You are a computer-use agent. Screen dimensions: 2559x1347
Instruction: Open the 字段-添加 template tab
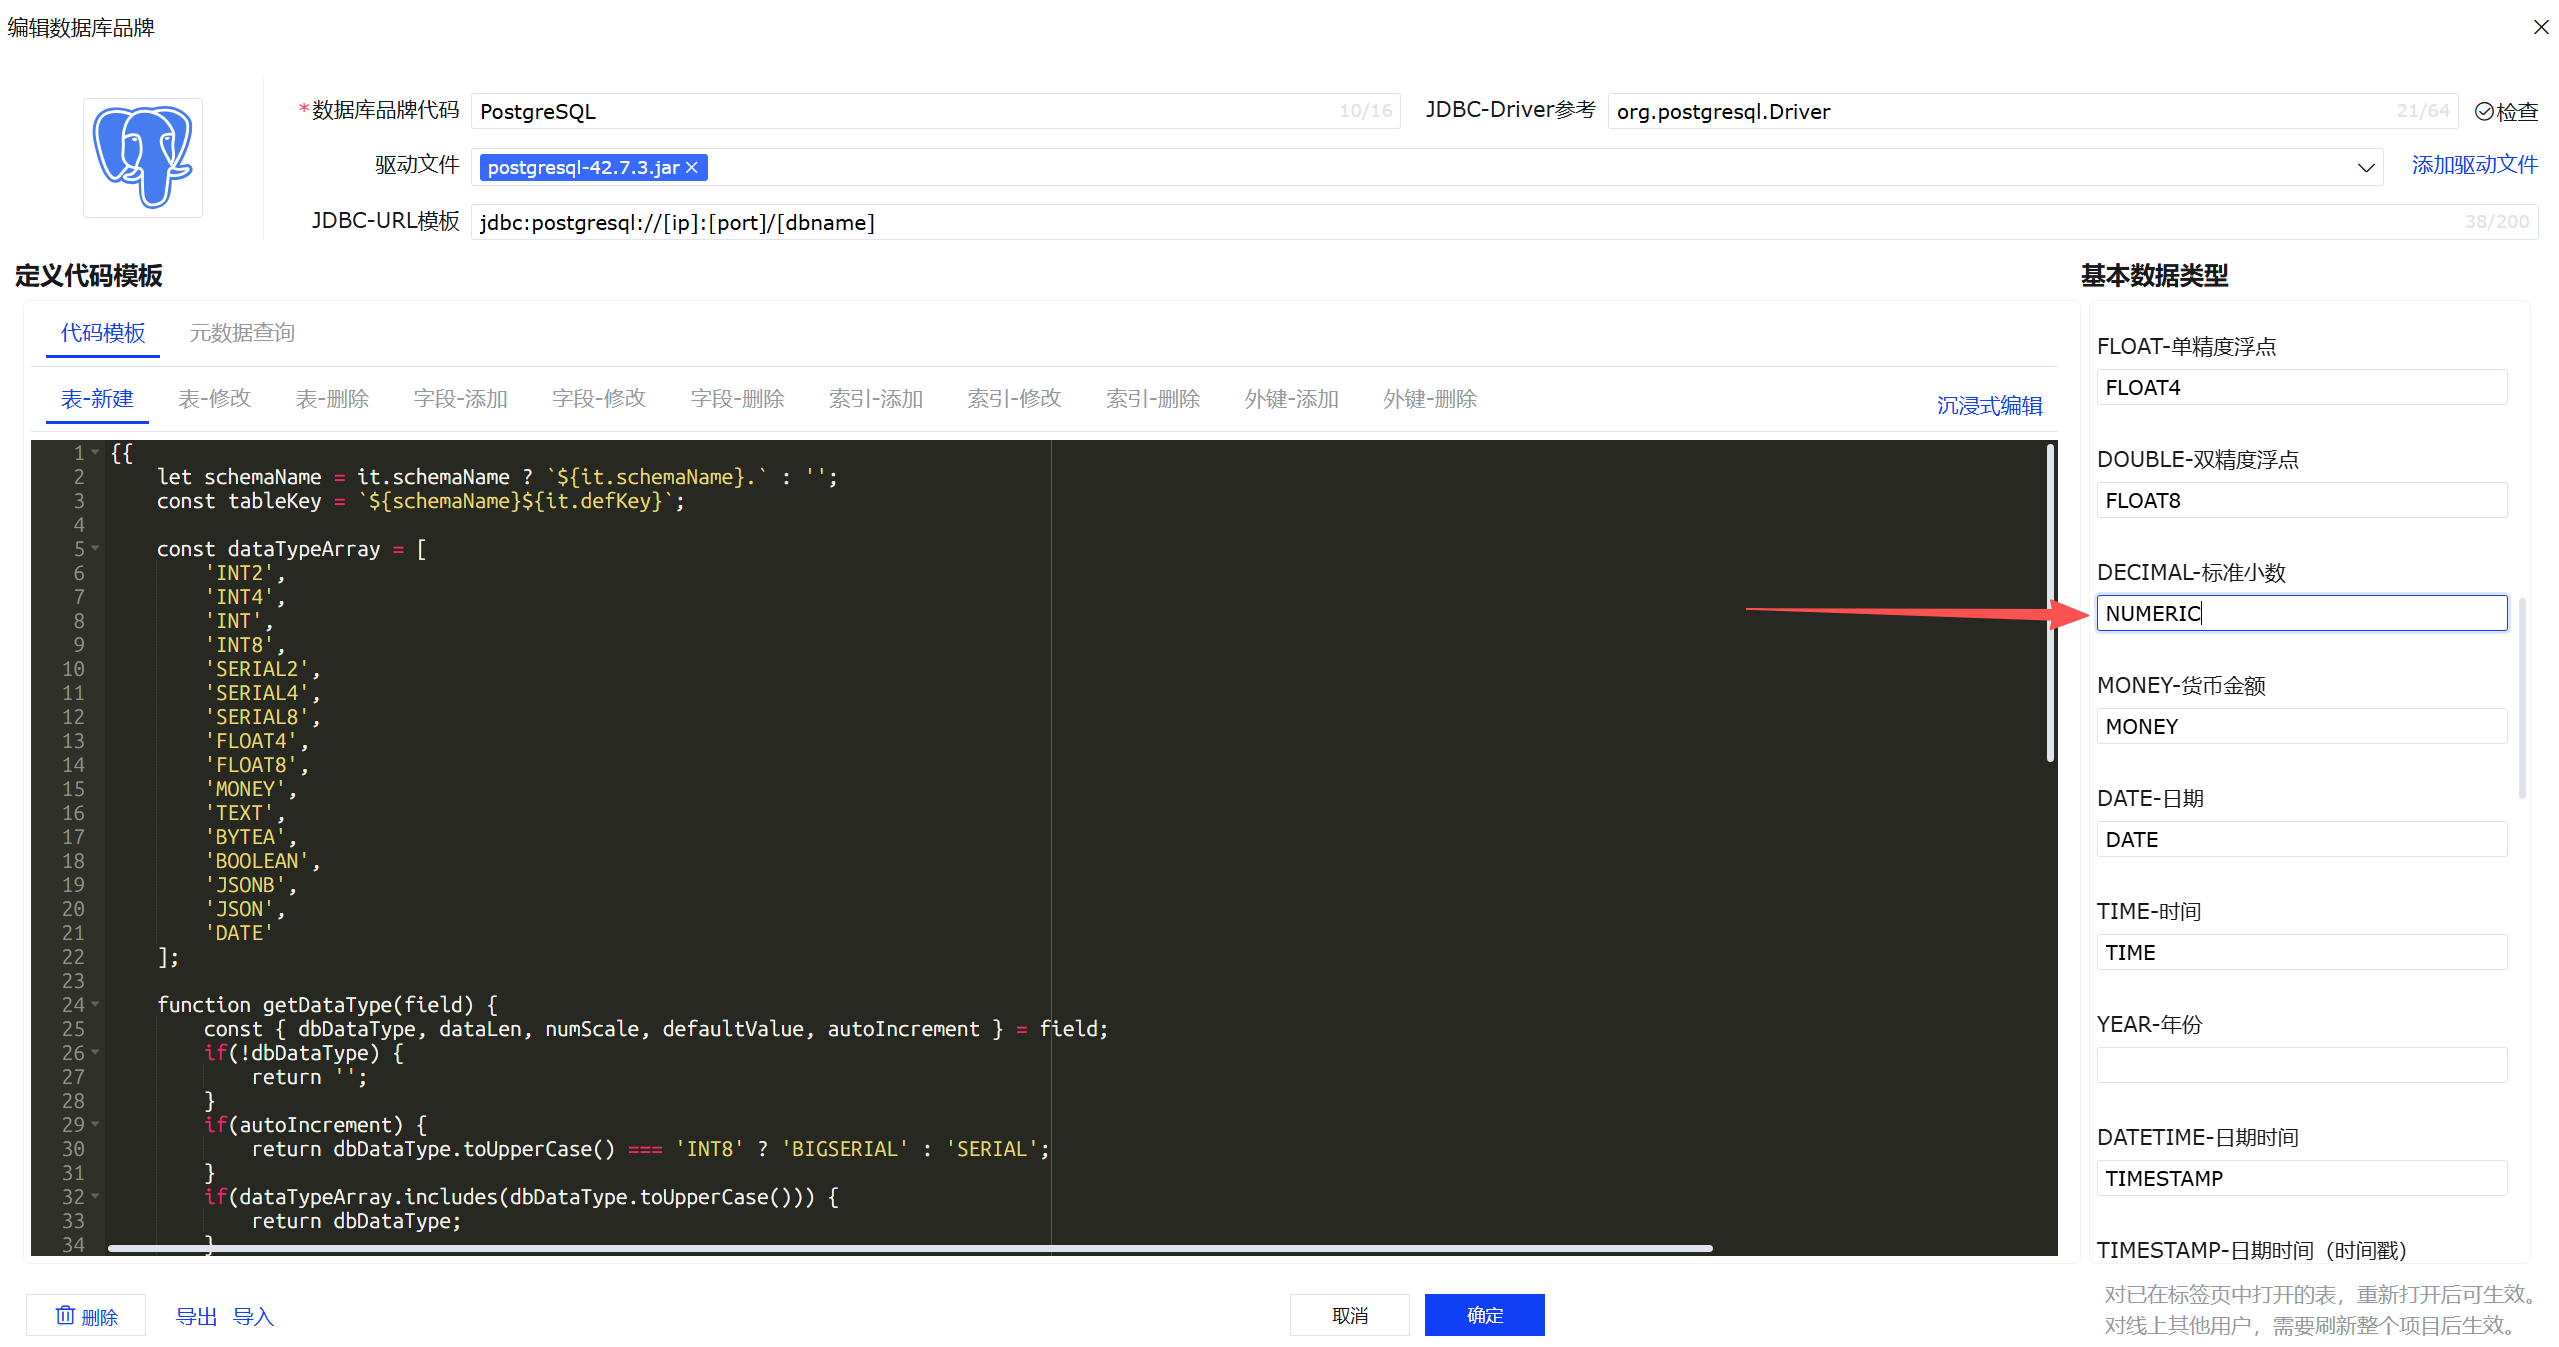click(x=460, y=399)
